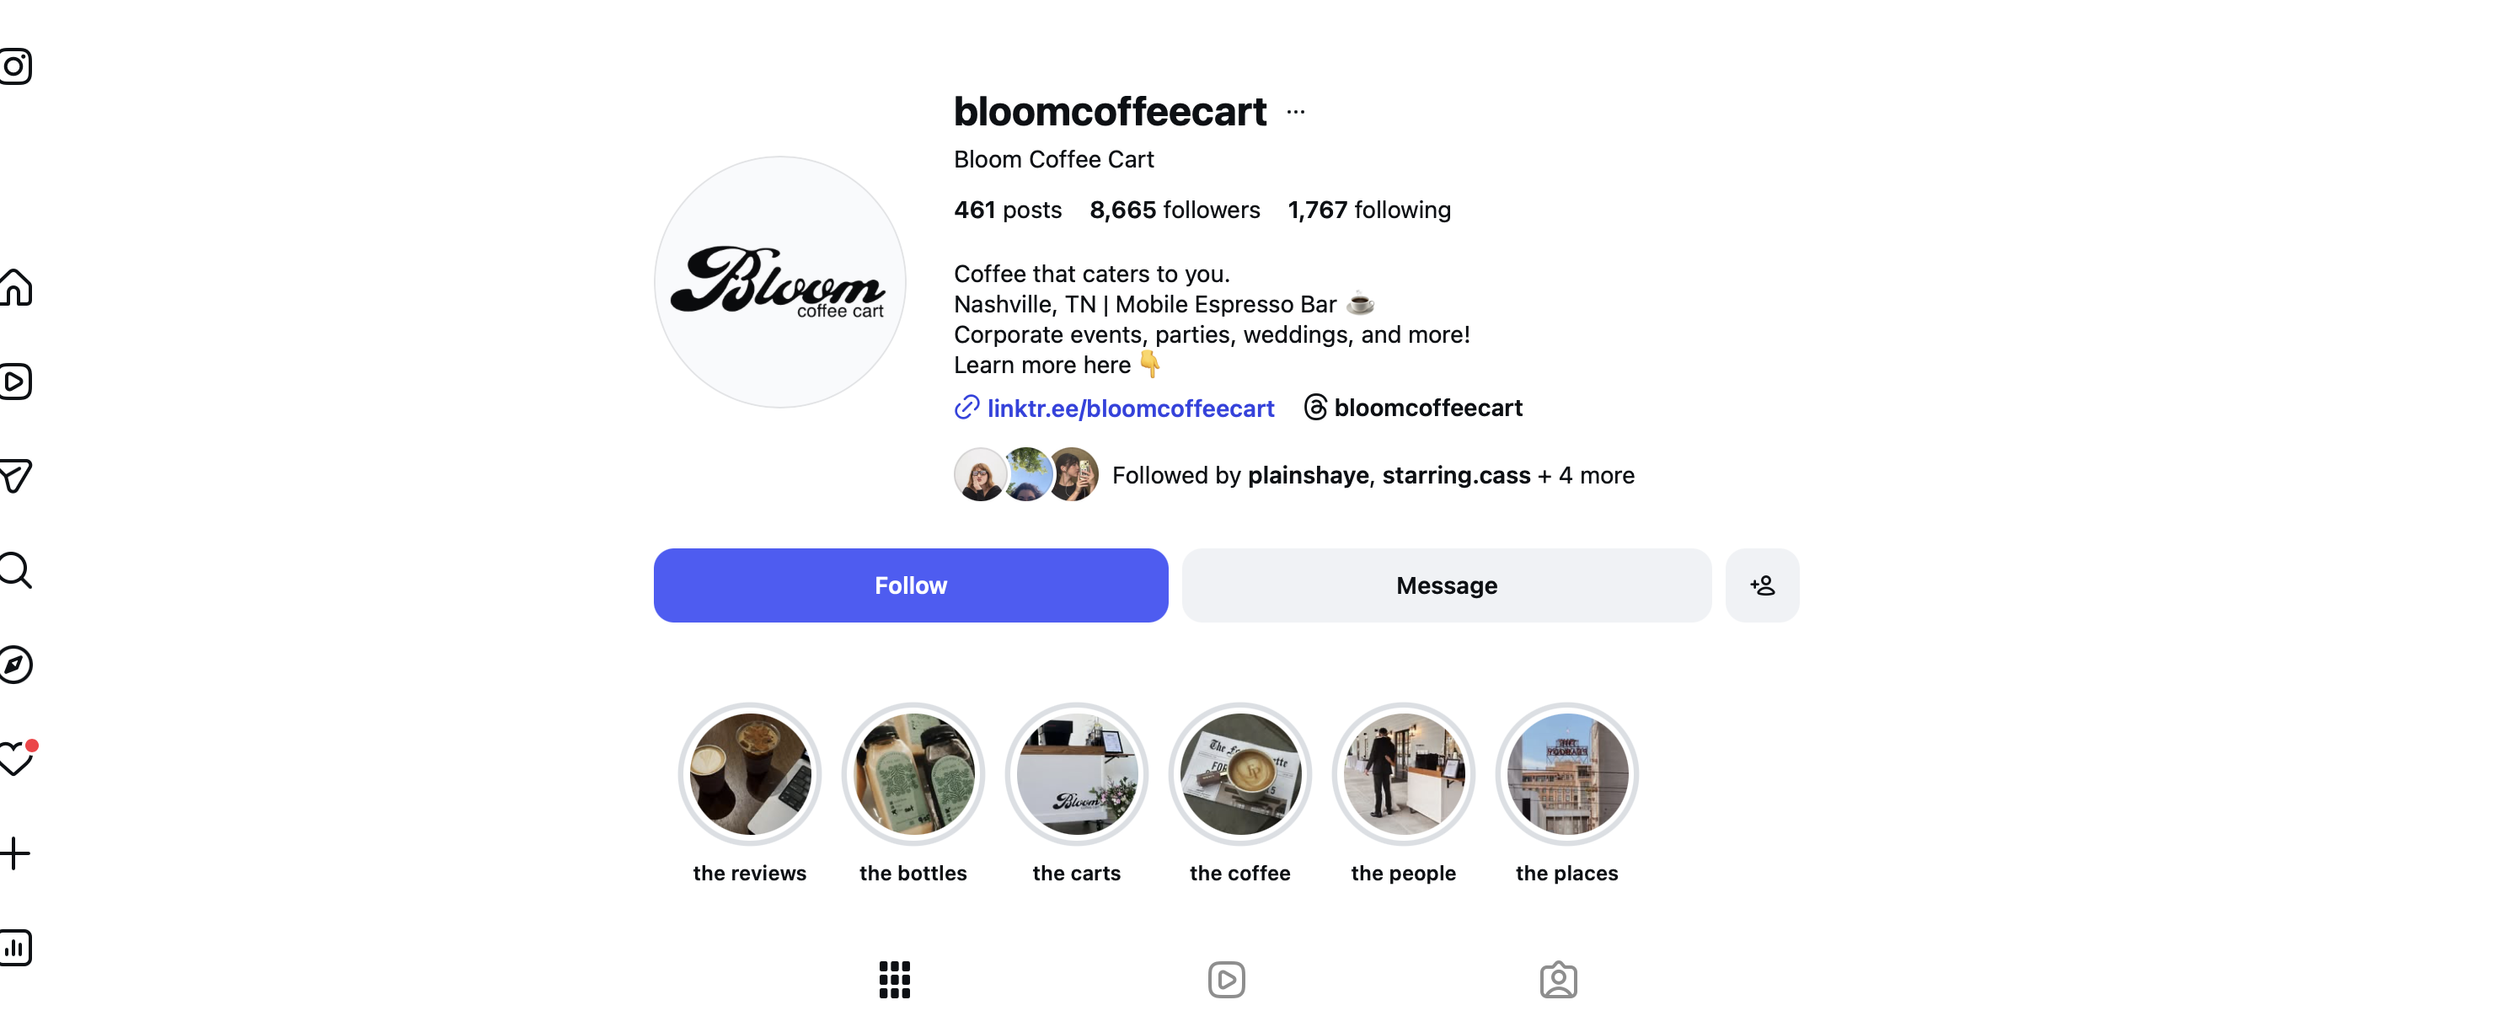The height and width of the screenshot is (1015, 2500).
Task: Switch to the posts grid tab
Action: [894, 979]
